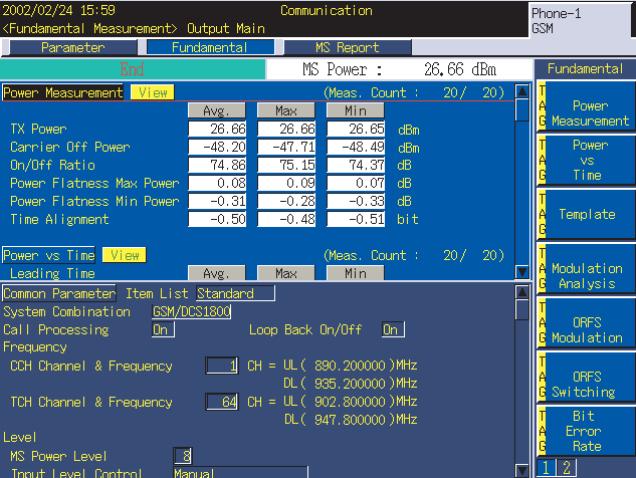Image resolution: width=636 pixels, height=478 pixels.
Task: Click the Max header in Power Measurement
Action: (286, 110)
